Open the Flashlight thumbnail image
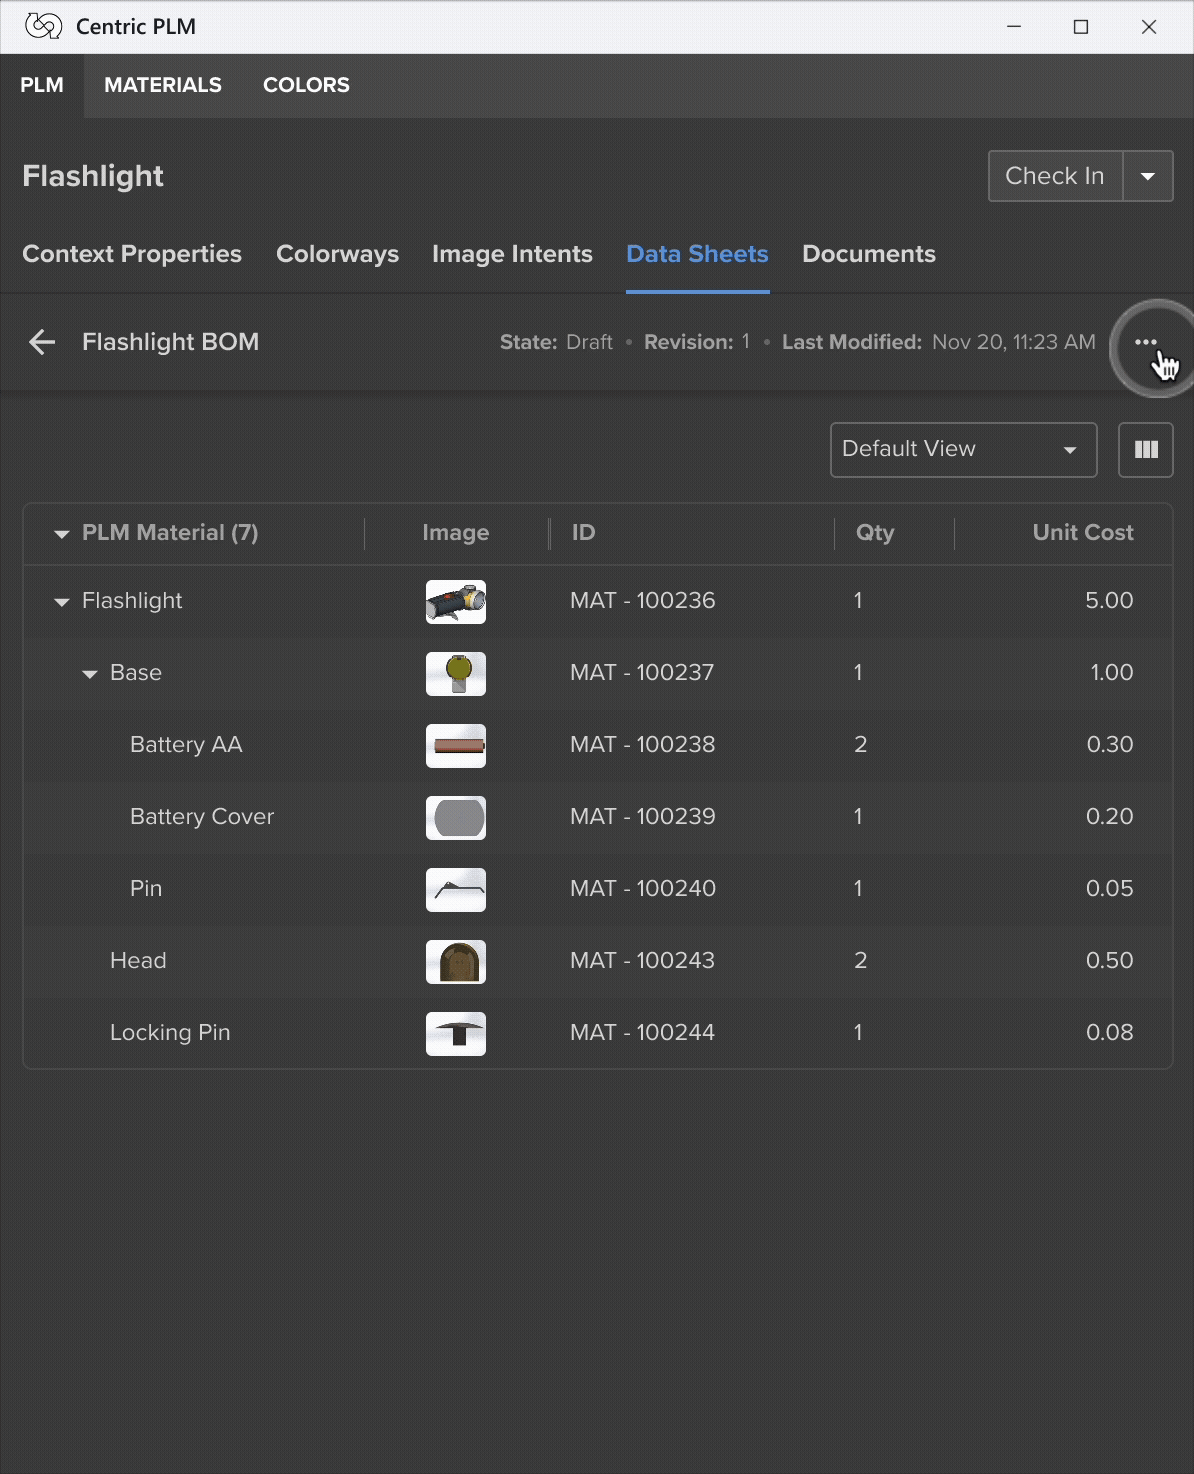Image resolution: width=1194 pixels, height=1474 pixels. coord(456,602)
